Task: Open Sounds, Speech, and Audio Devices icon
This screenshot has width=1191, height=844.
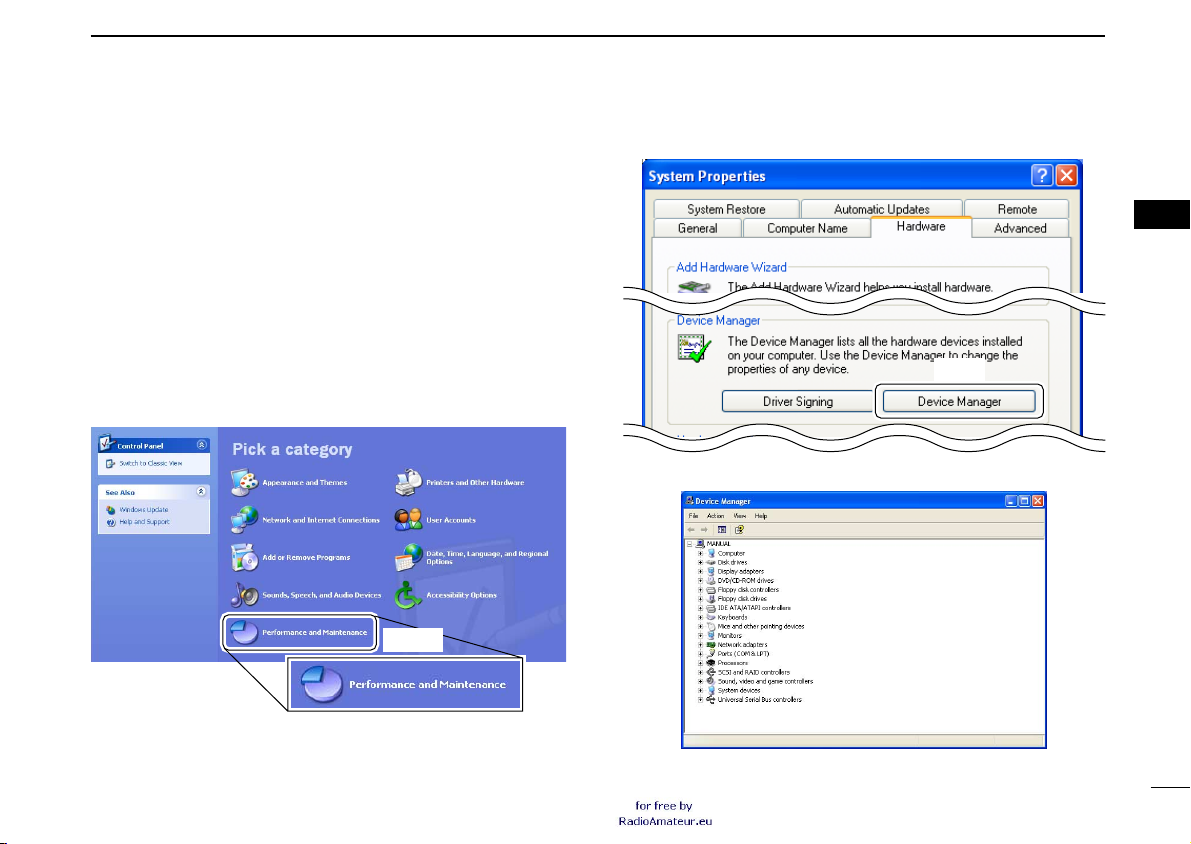Action: [x=245, y=595]
